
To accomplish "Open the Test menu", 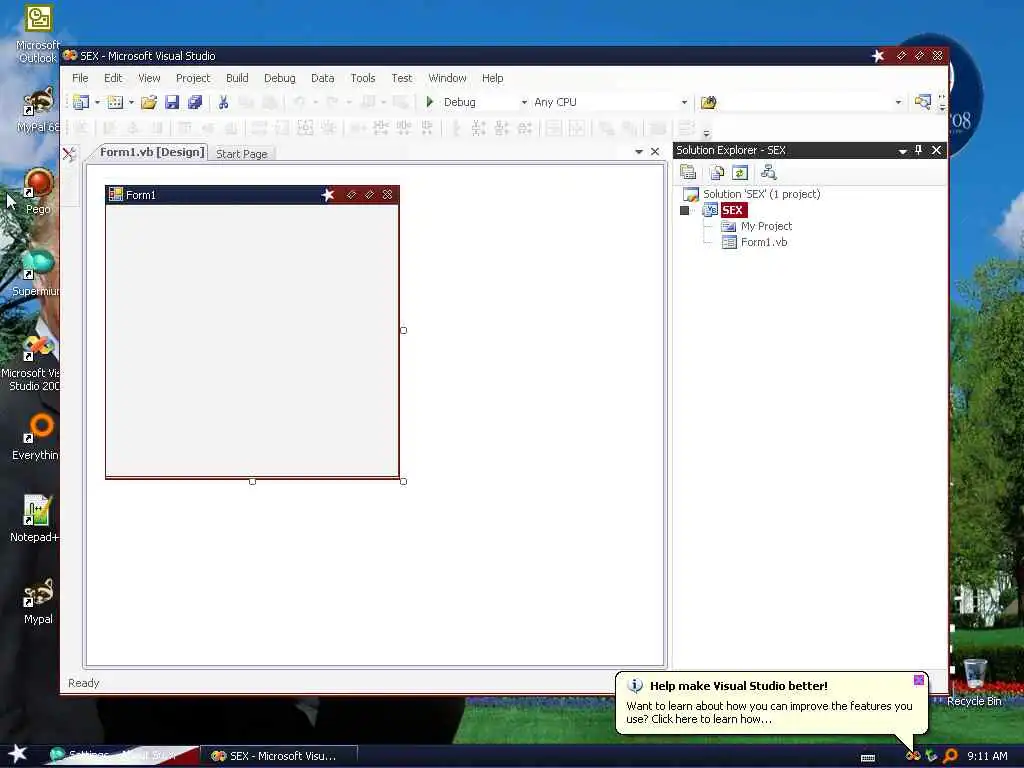I will pyautogui.click(x=402, y=78).
